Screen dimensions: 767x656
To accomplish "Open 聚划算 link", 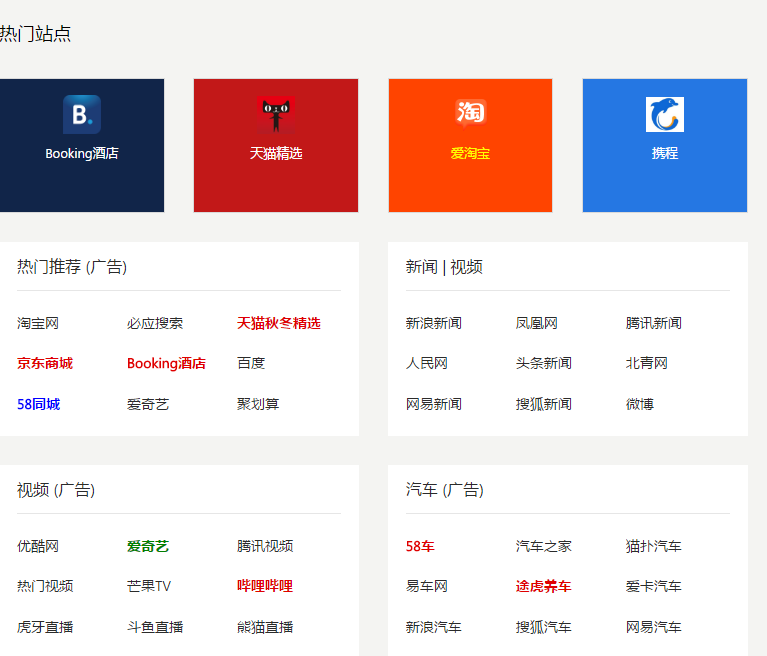I will tap(258, 405).
